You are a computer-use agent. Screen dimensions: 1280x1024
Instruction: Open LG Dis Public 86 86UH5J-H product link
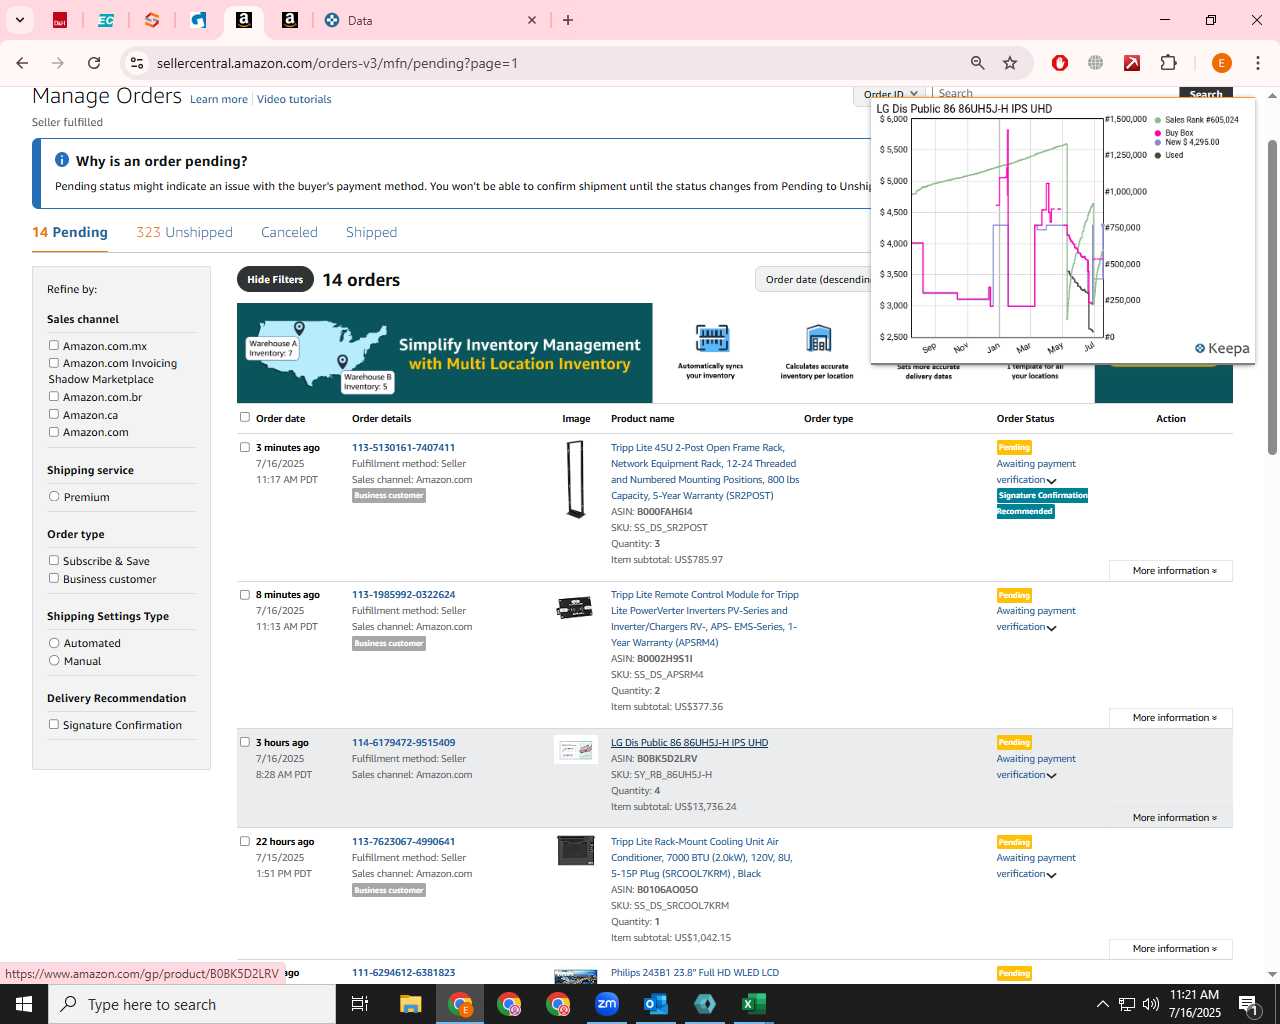(x=689, y=743)
